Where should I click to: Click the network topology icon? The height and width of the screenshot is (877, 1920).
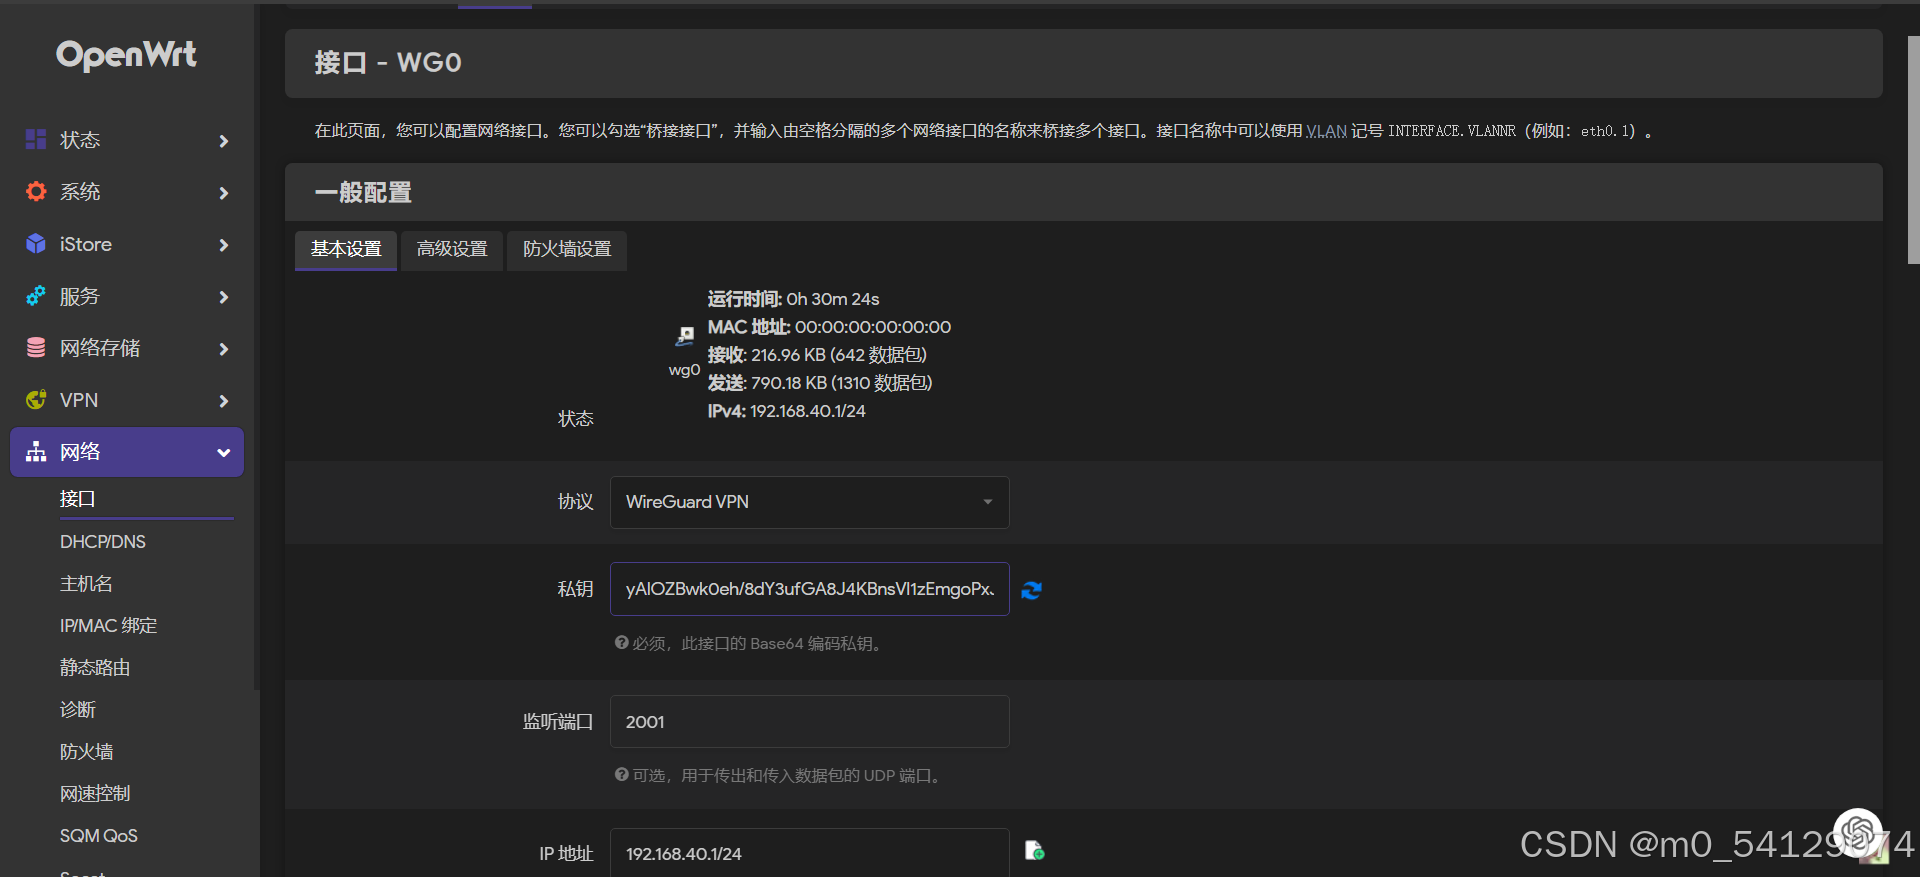(x=36, y=452)
